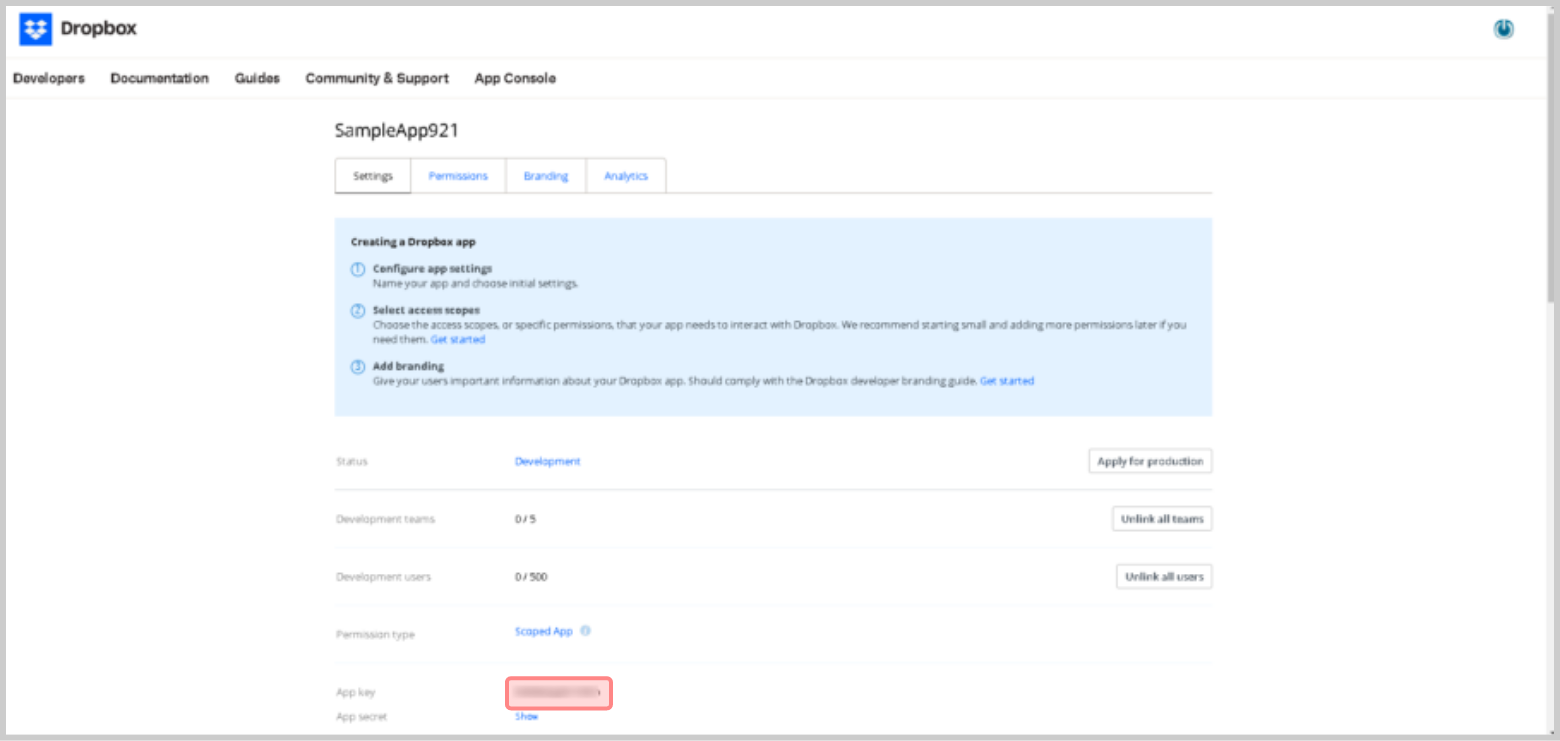
Task: Open the Scoped App link
Action: (544, 632)
